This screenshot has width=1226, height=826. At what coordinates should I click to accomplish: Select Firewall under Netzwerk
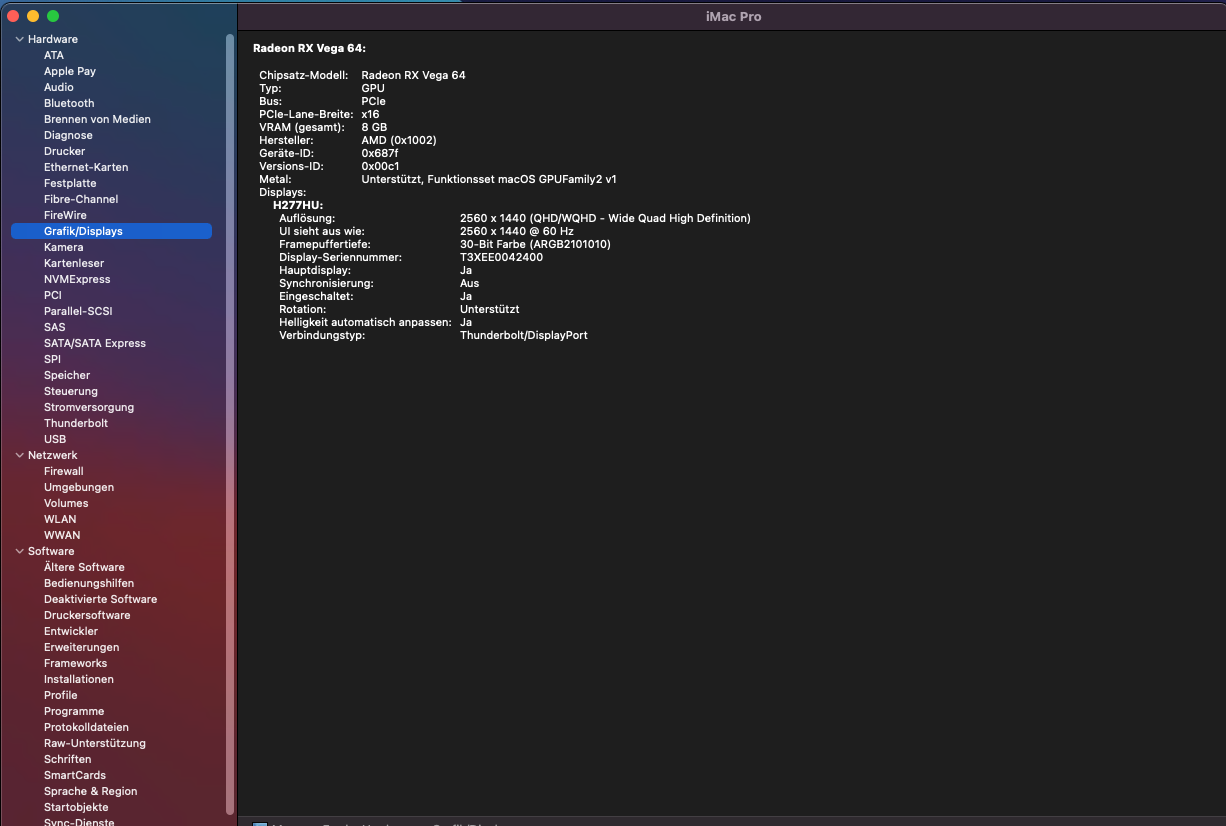click(x=64, y=471)
